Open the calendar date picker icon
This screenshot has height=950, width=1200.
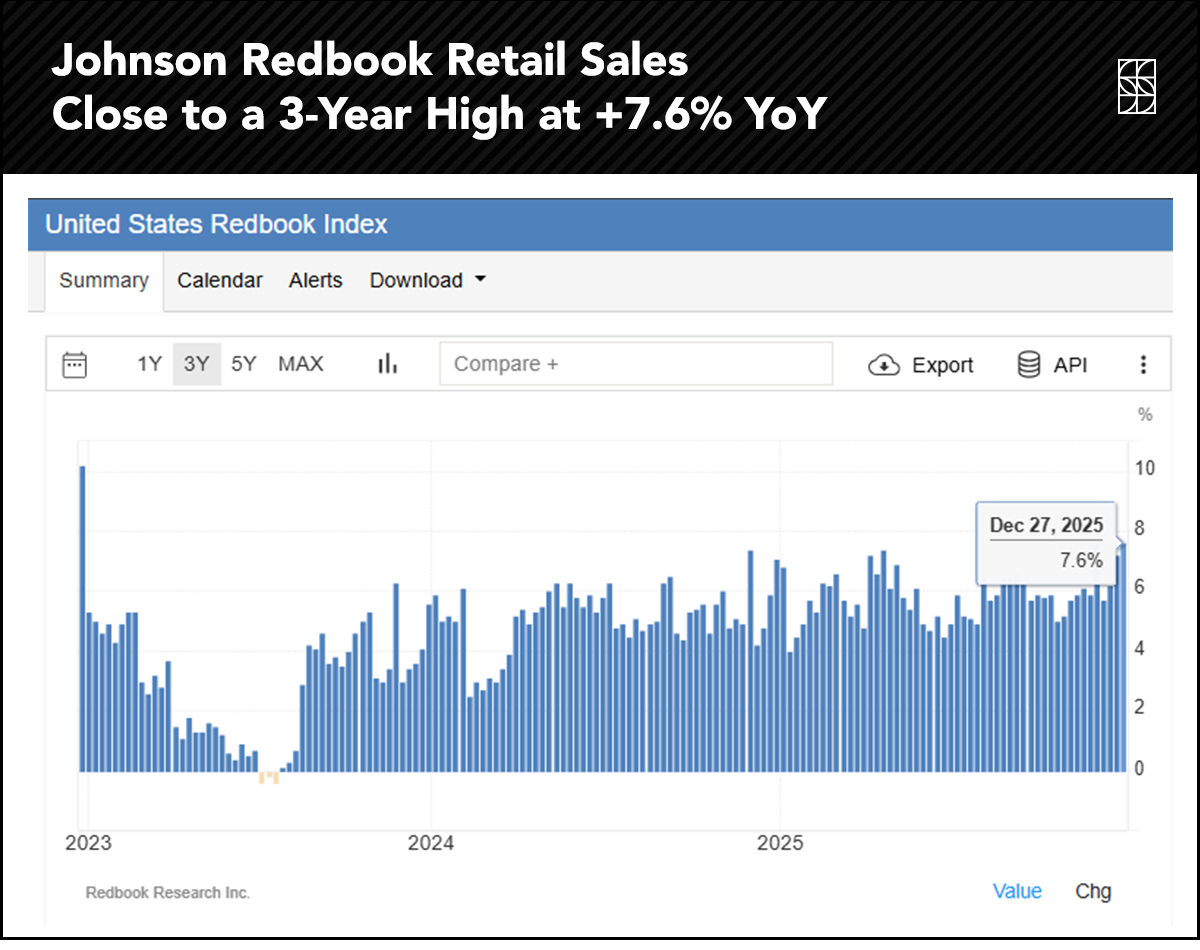(x=75, y=365)
